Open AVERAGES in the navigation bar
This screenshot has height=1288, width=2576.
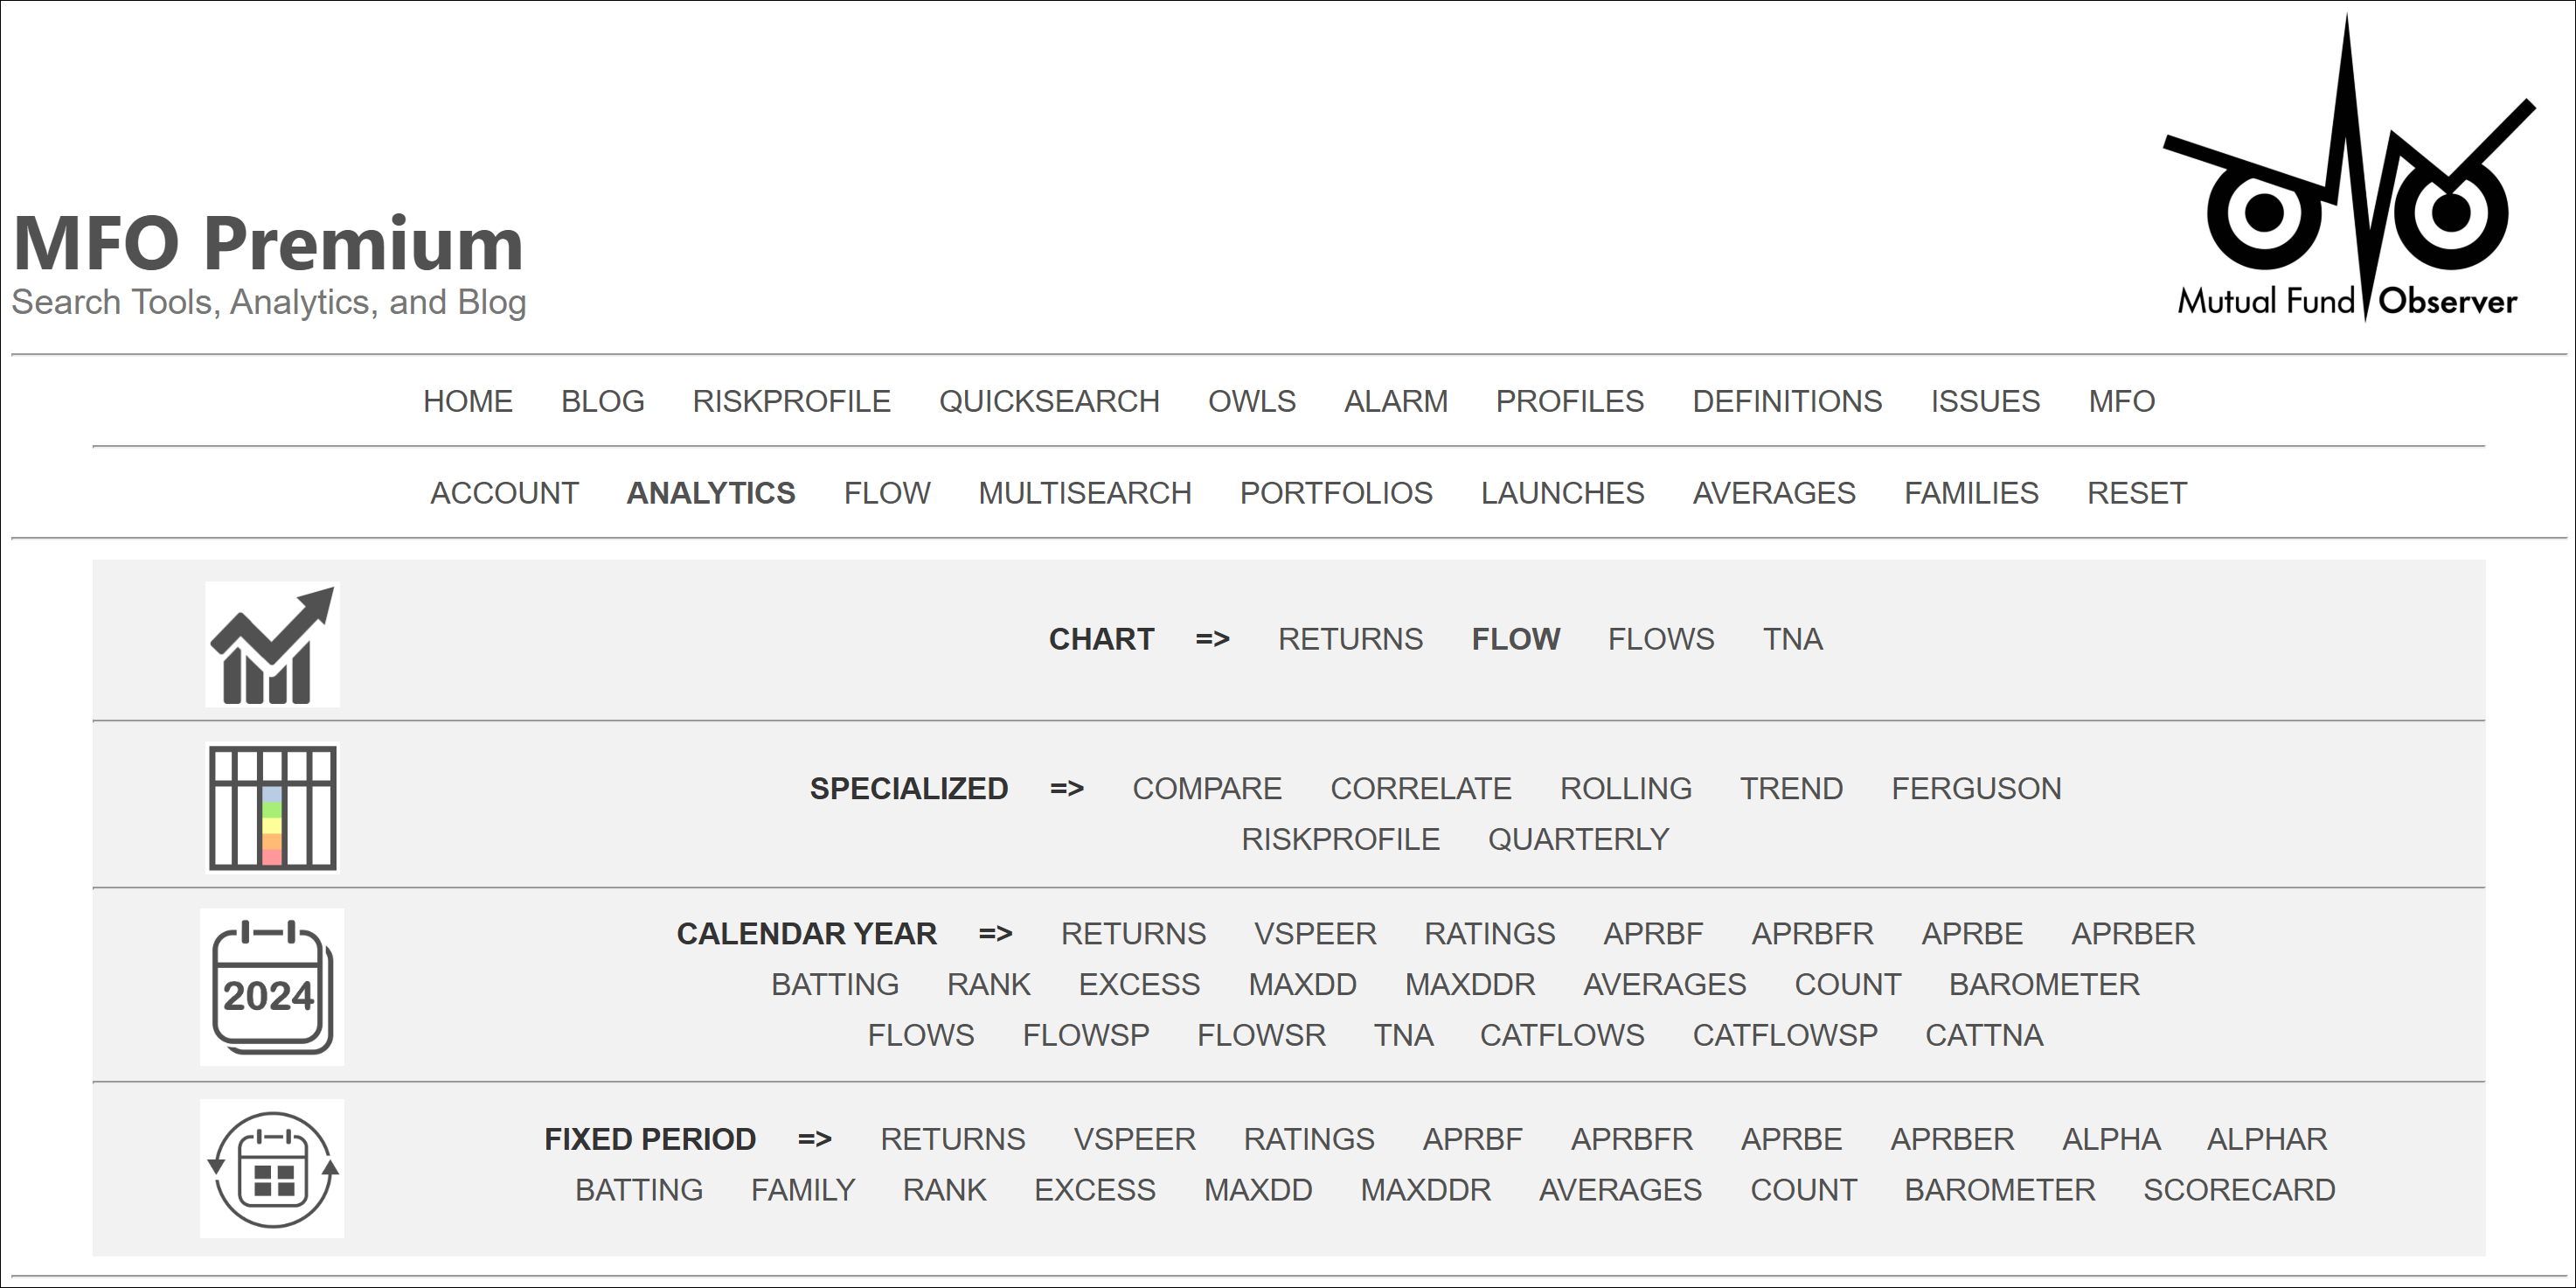(x=1774, y=493)
